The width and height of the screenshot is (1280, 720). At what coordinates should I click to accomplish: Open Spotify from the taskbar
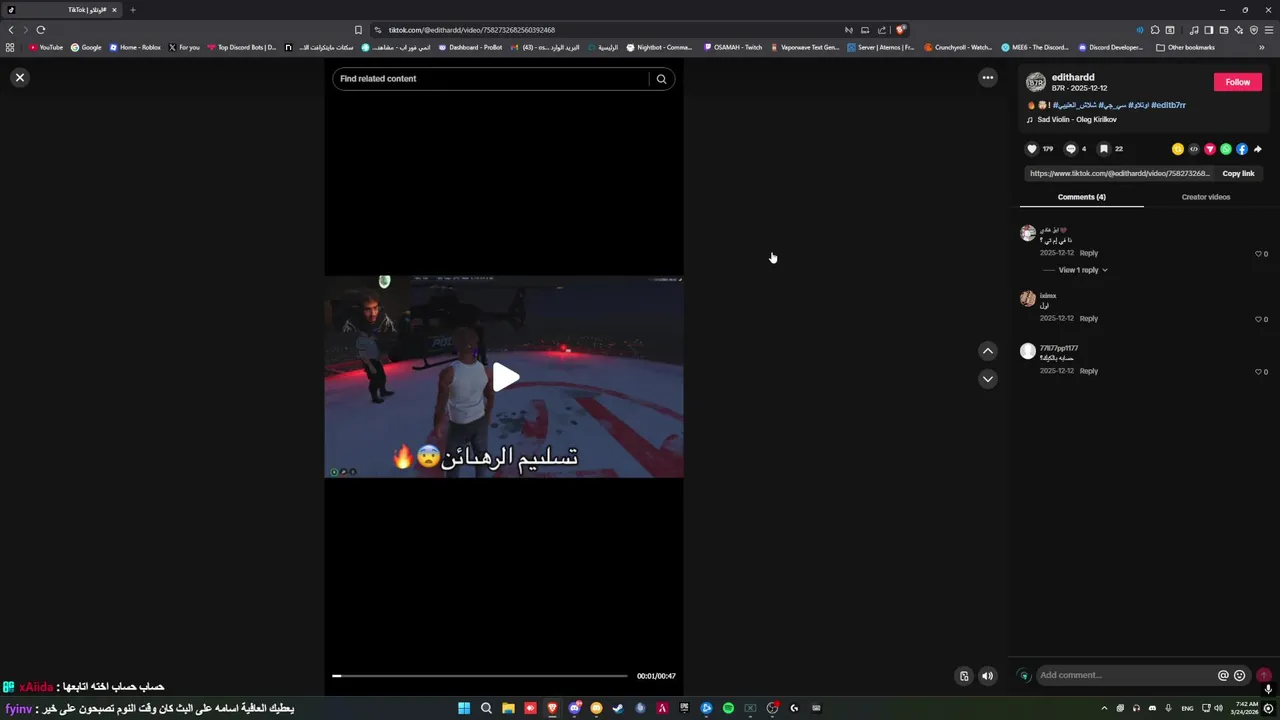[728, 708]
